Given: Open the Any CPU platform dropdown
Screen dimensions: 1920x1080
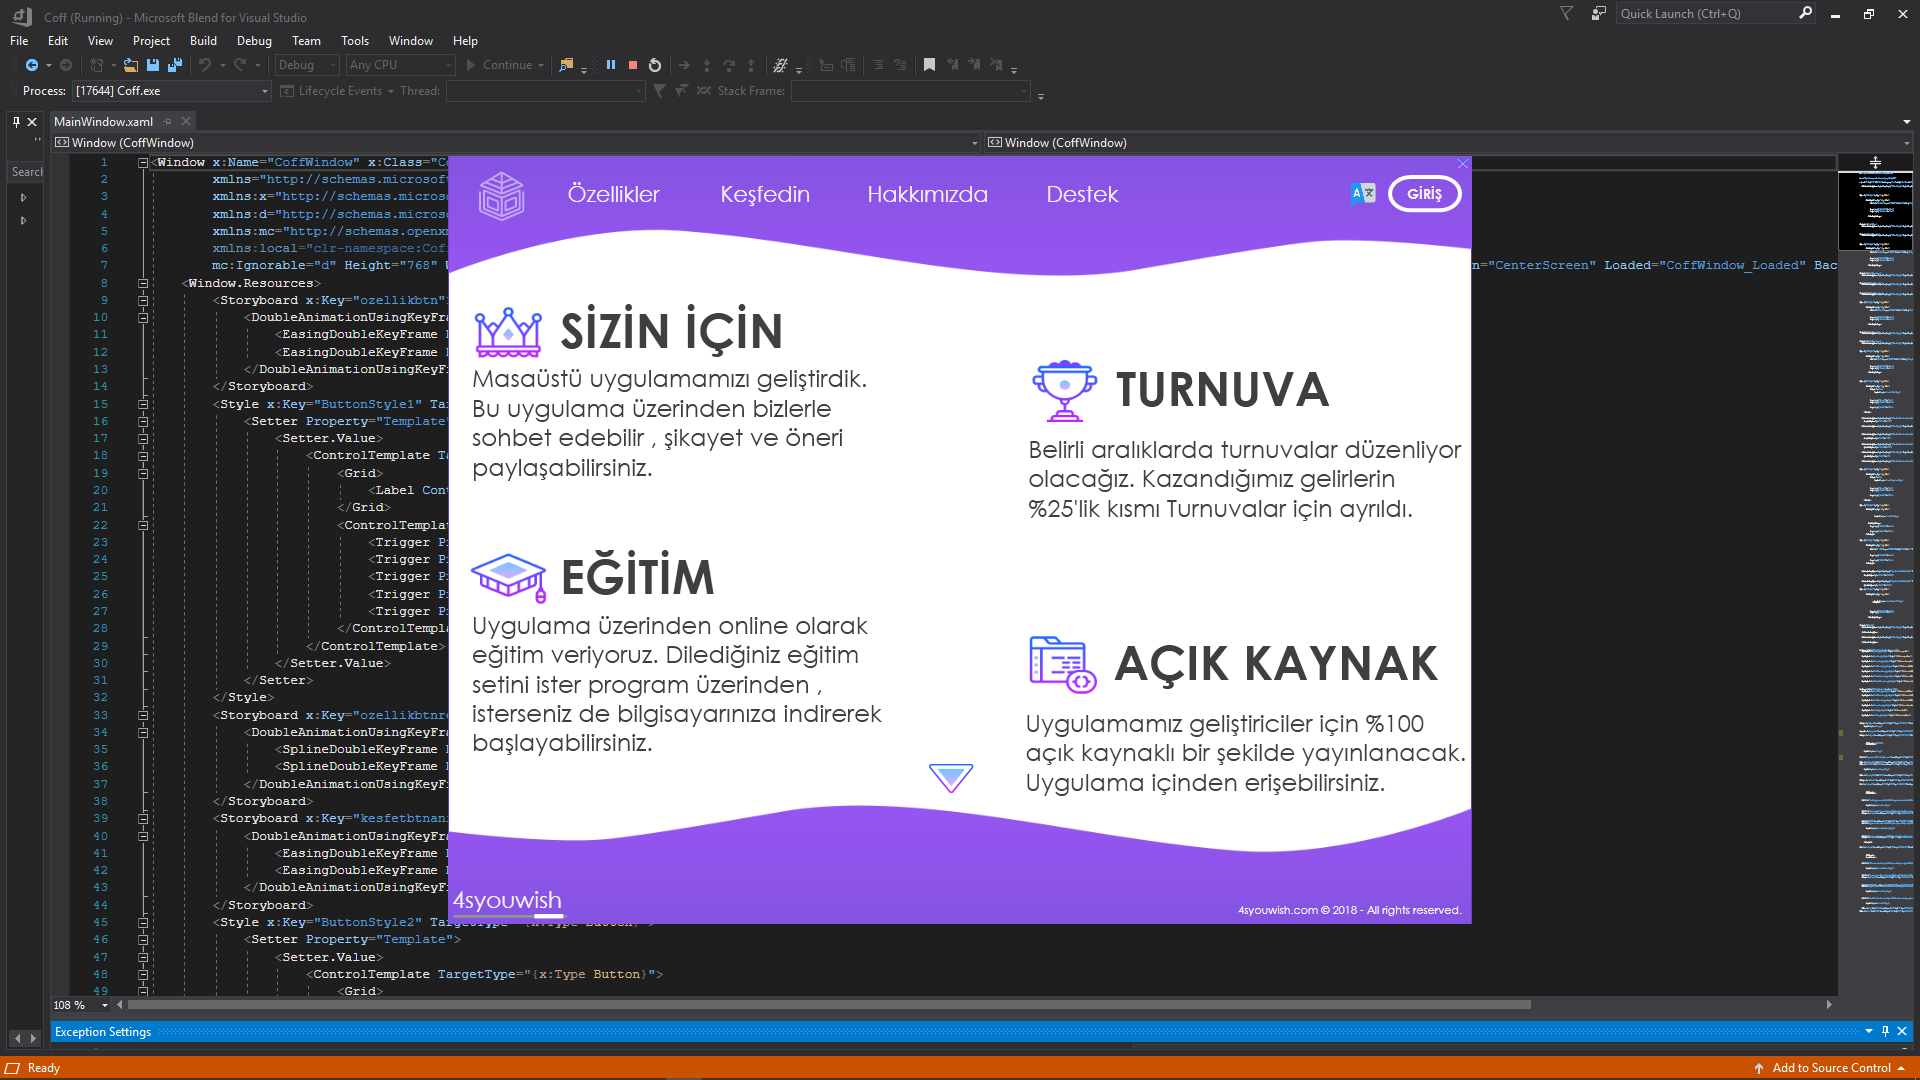Looking at the screenshot, I should pyautogui.click(x=401, y=65).
